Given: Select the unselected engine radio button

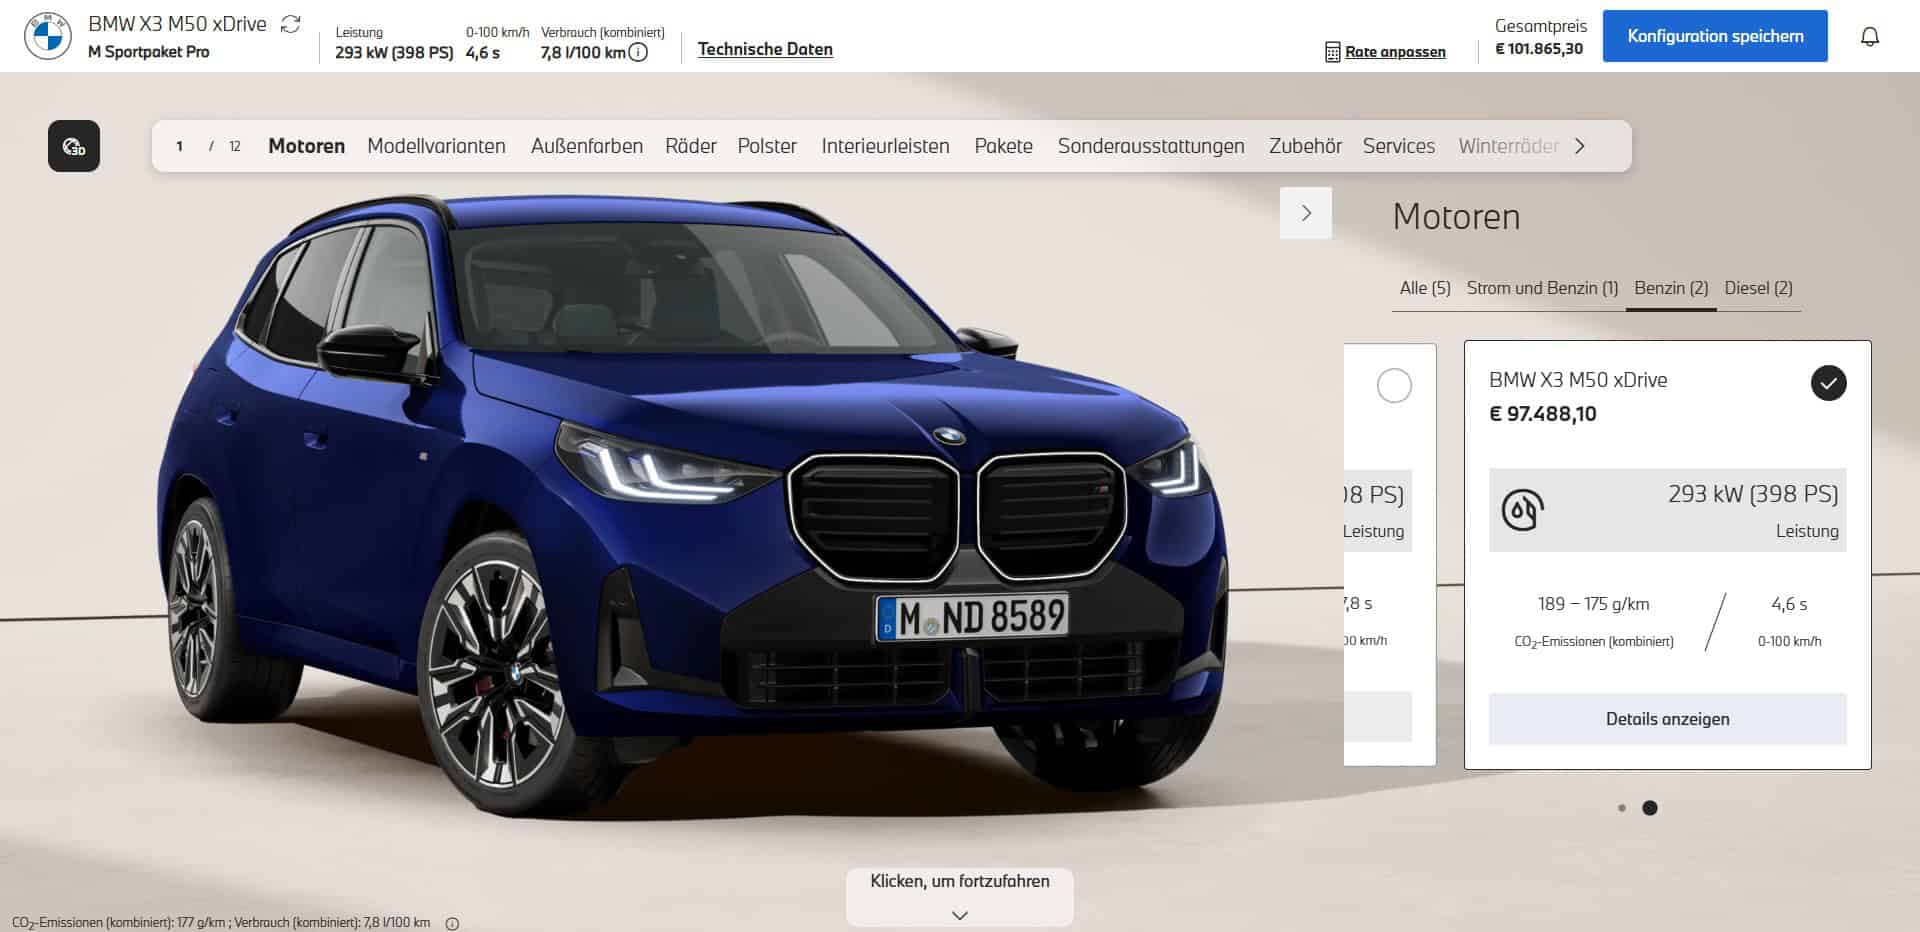Looking at the screenshot, I should click(x=1394, y=385).
